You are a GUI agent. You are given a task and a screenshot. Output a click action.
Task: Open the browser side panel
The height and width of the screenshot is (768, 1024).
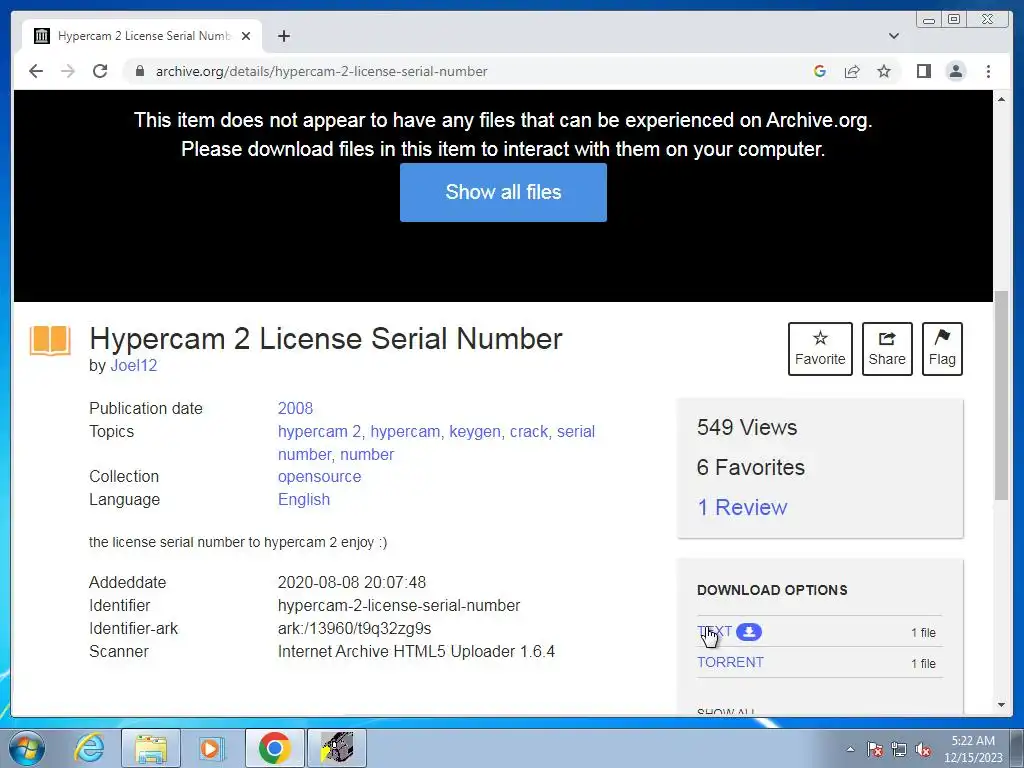pos(923,71)
